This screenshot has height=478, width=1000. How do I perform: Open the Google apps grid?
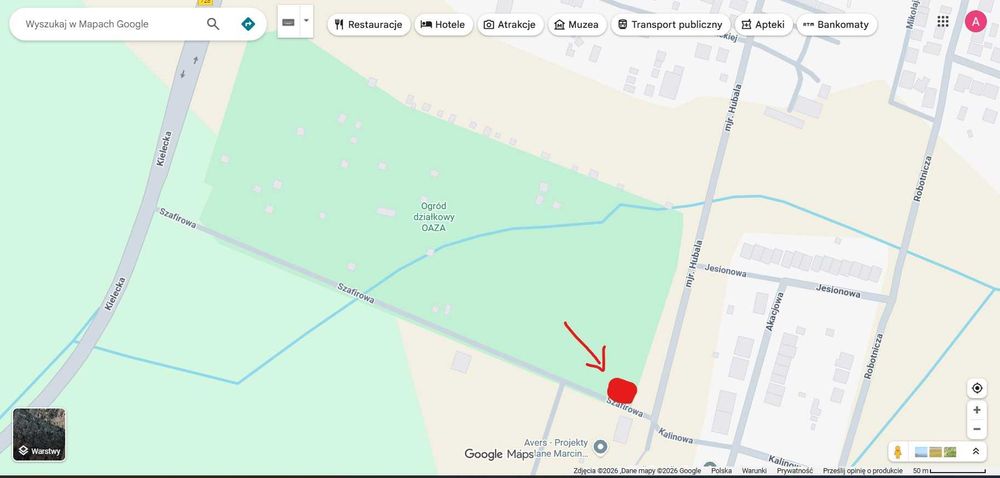pos(943,21)
